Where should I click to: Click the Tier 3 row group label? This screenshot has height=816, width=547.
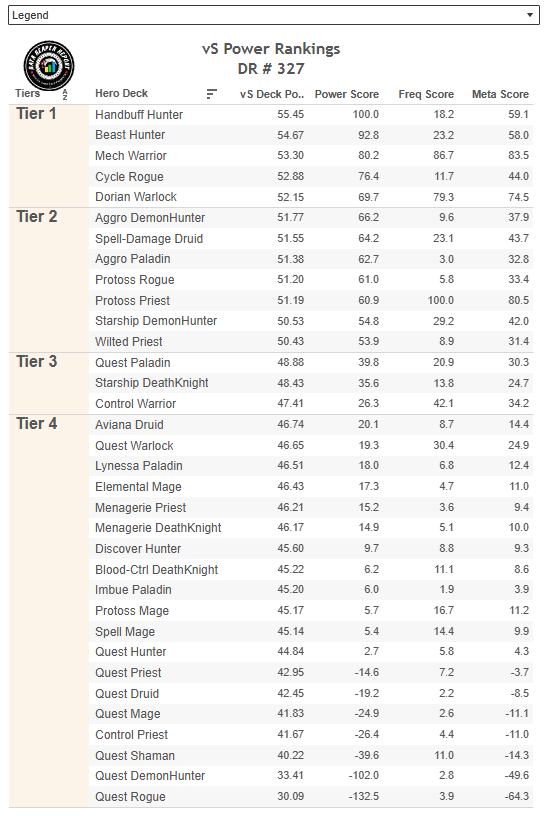pos(36,362)
